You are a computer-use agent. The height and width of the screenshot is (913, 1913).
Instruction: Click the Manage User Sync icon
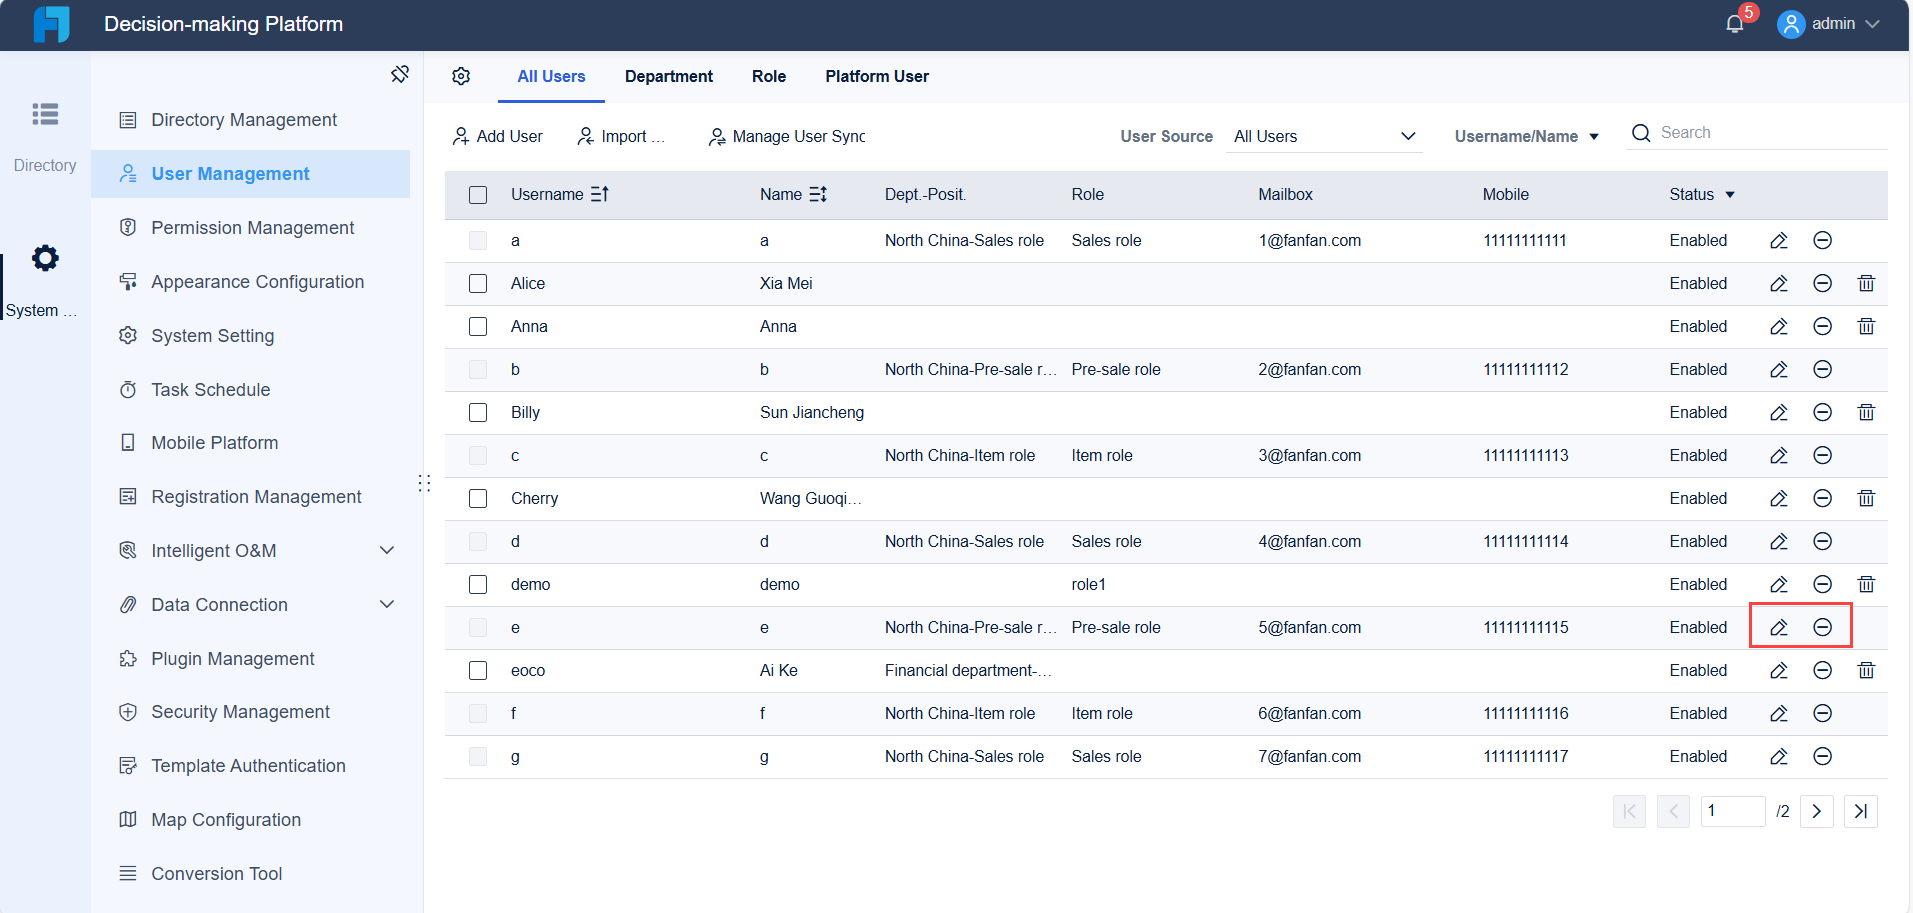tap(716, 137)
